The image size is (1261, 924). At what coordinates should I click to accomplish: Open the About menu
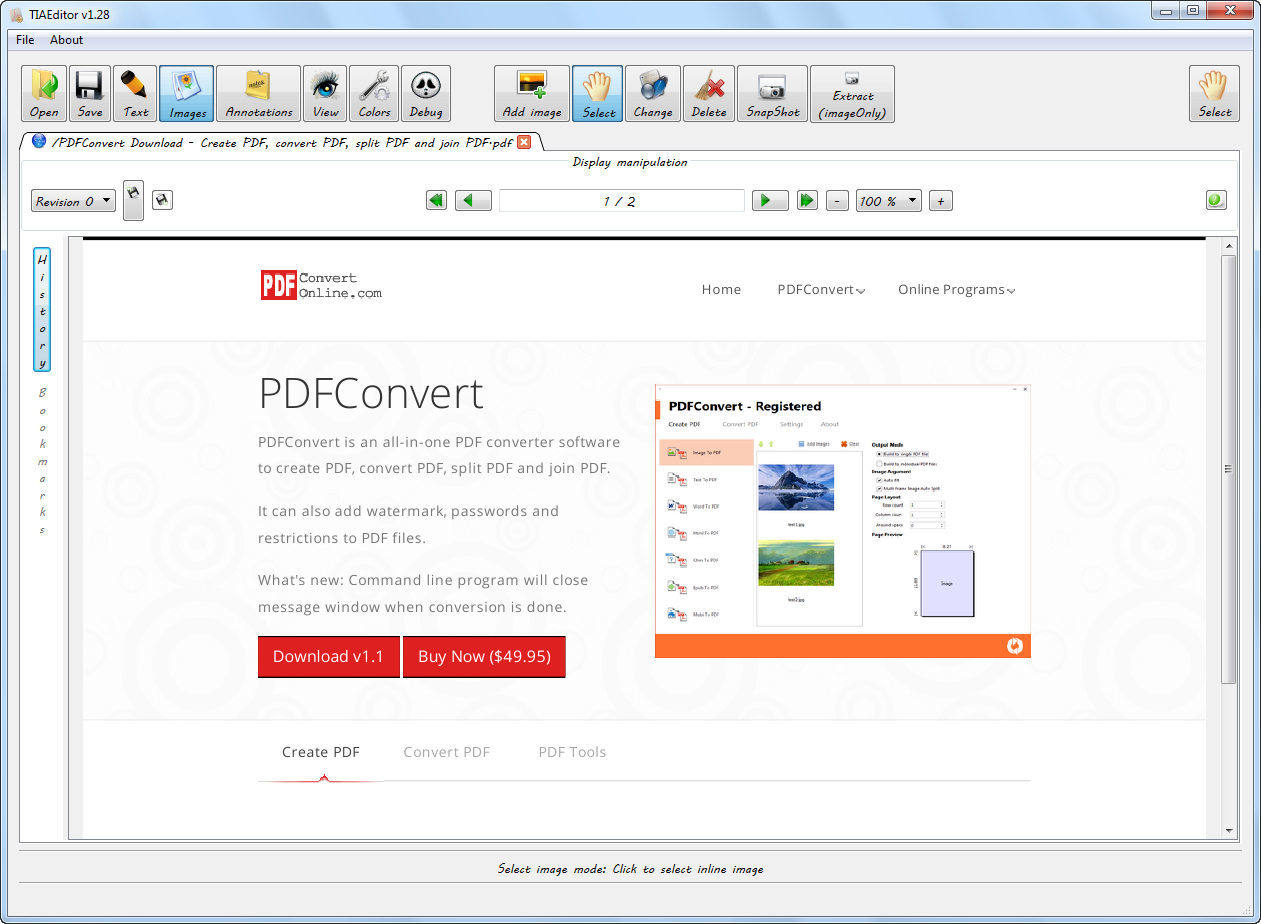click(67, 40)
